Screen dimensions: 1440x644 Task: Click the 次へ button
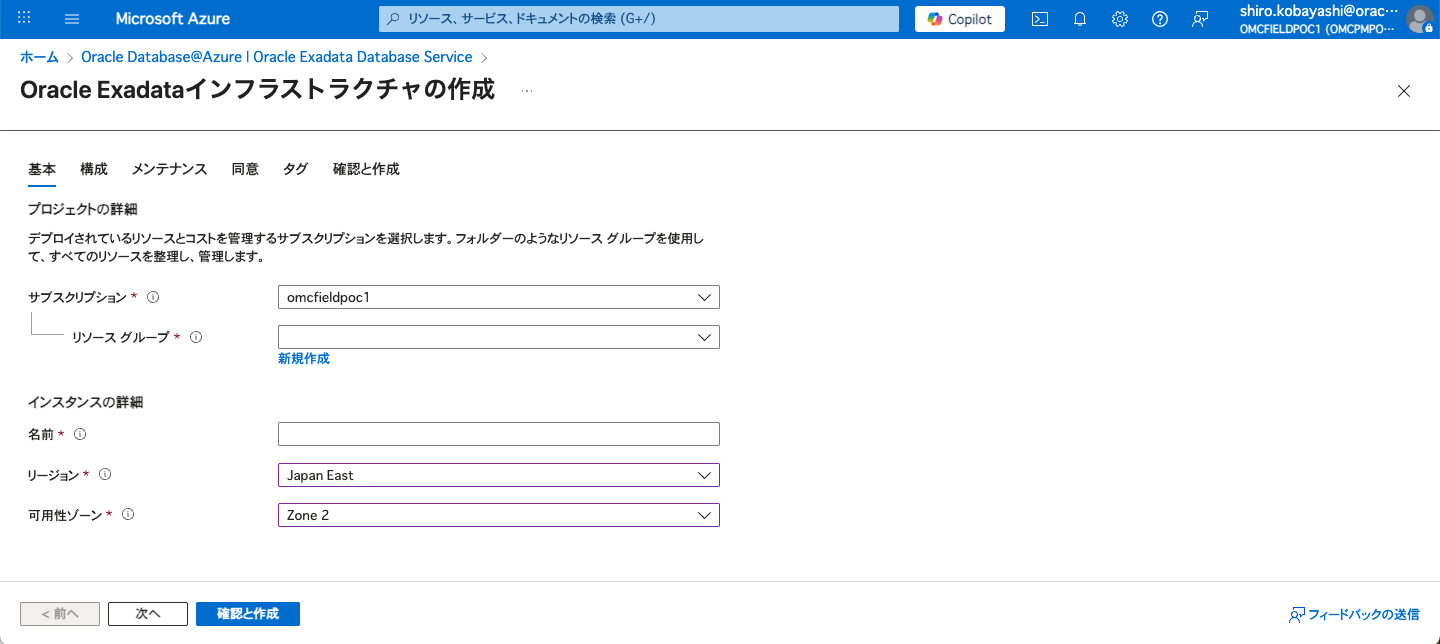tap(147, 613)
